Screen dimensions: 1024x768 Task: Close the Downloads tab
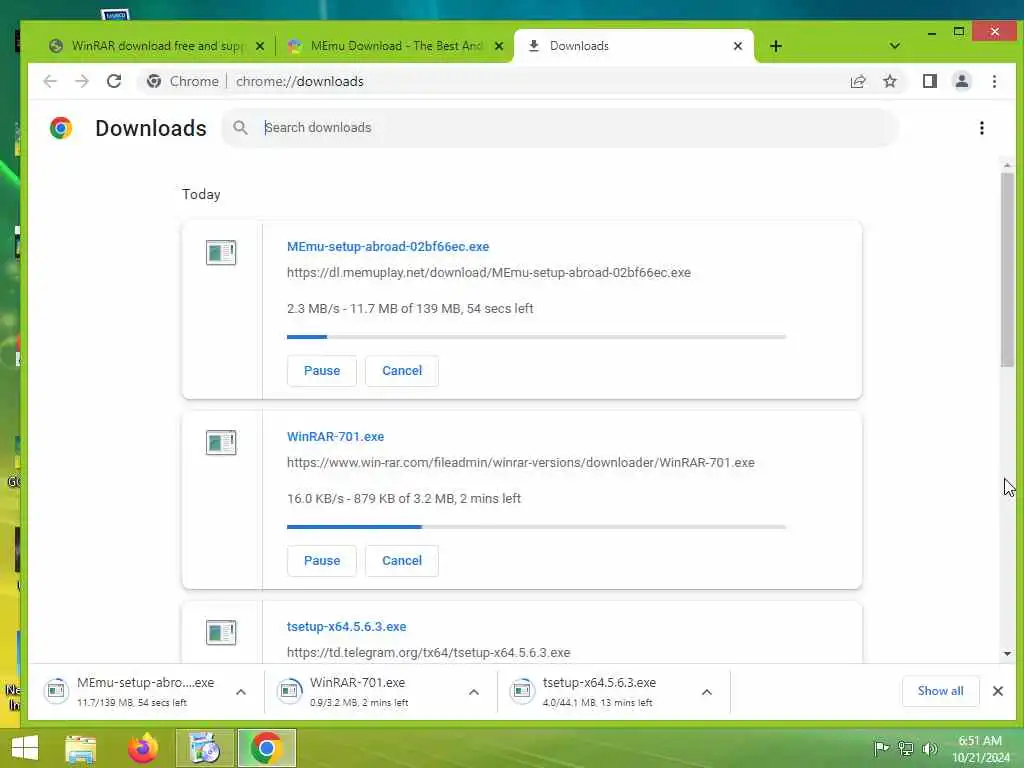tap(738, 46)
